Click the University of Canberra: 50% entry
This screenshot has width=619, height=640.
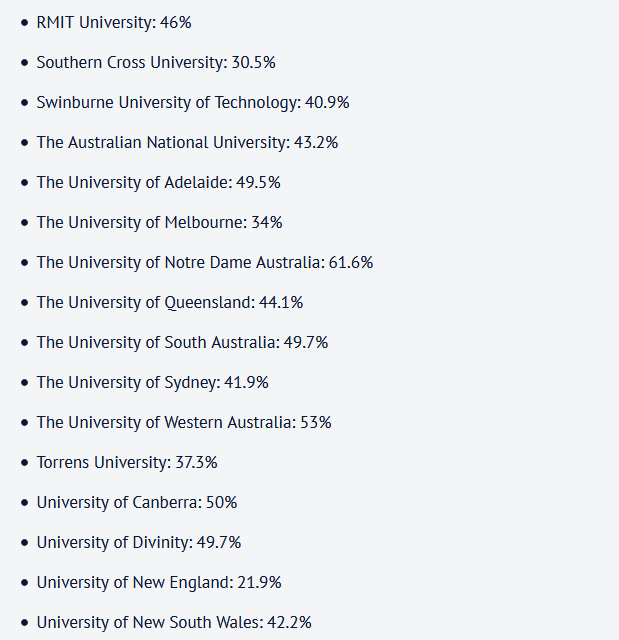(x=137, y=502)
